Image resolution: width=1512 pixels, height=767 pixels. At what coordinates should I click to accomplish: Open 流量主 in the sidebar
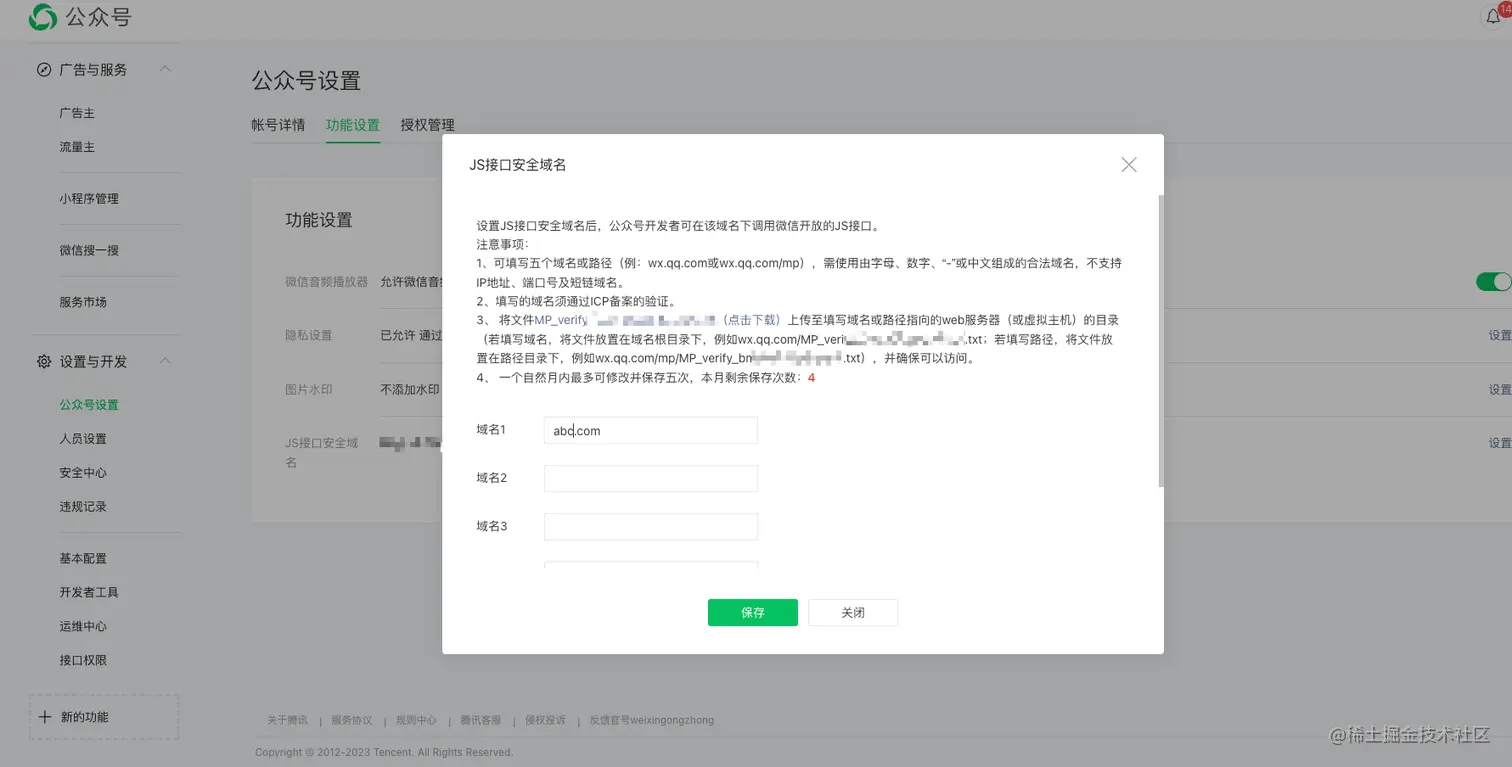click(77, 147)
